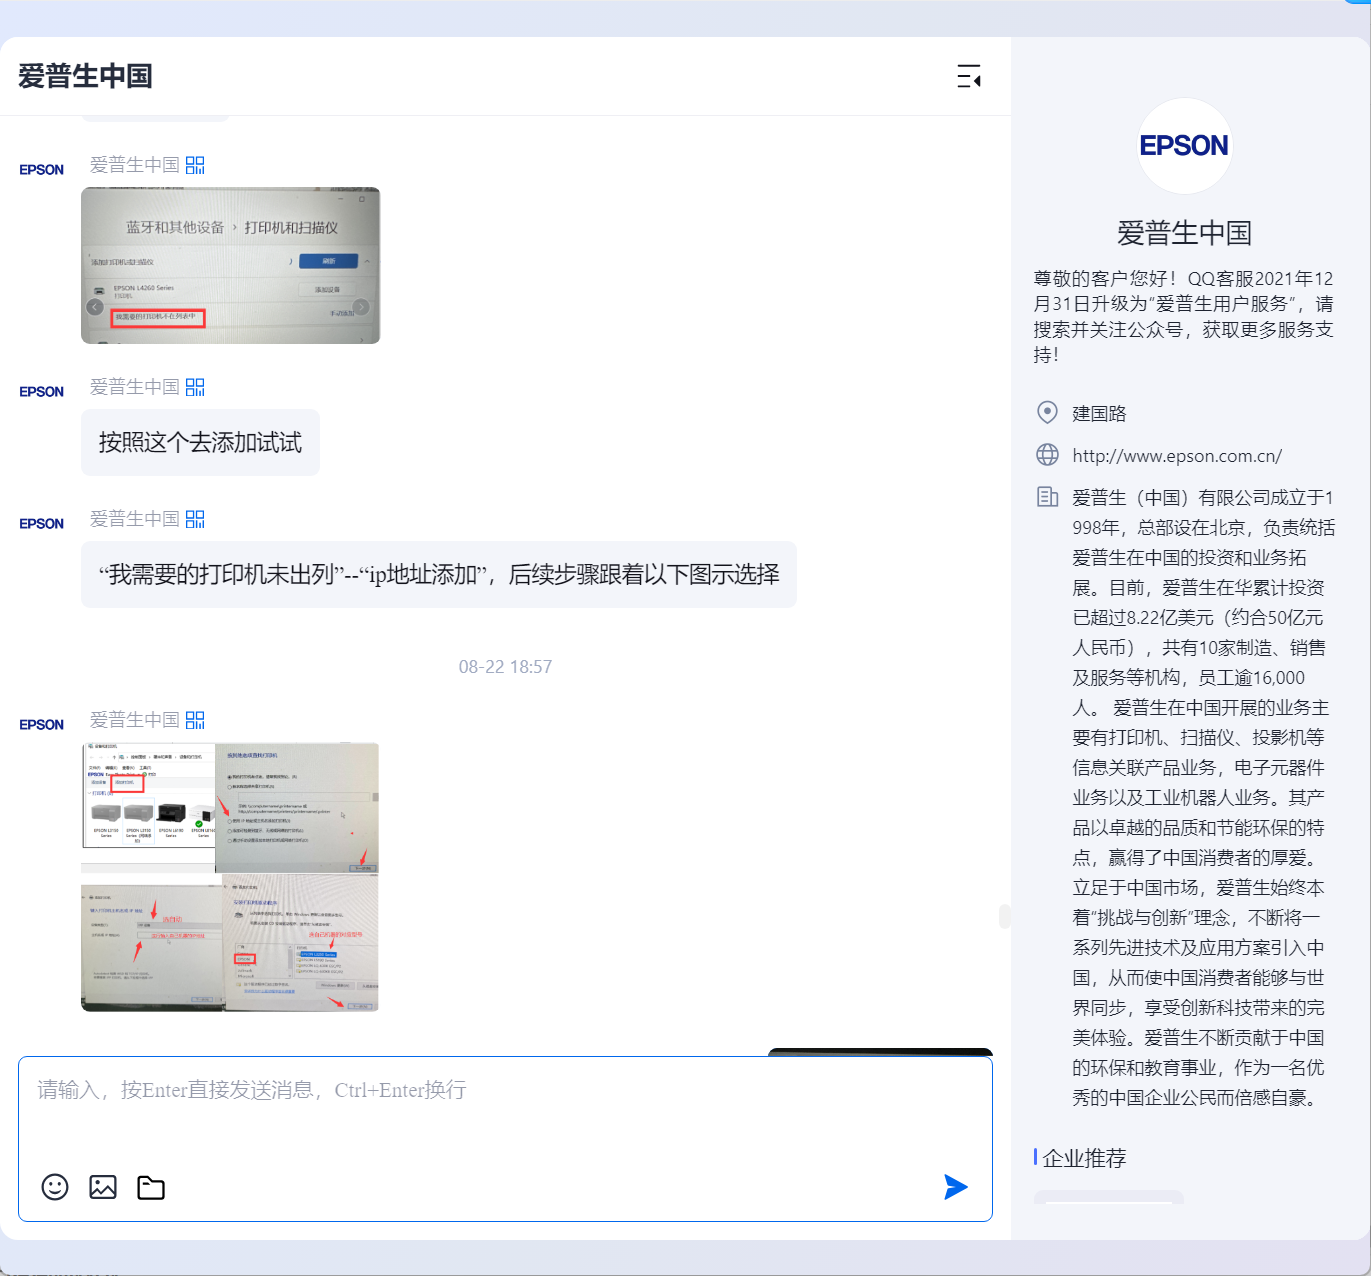
Task: Click the QR icon above the ip地址添加 message
Action: point(195,519)
